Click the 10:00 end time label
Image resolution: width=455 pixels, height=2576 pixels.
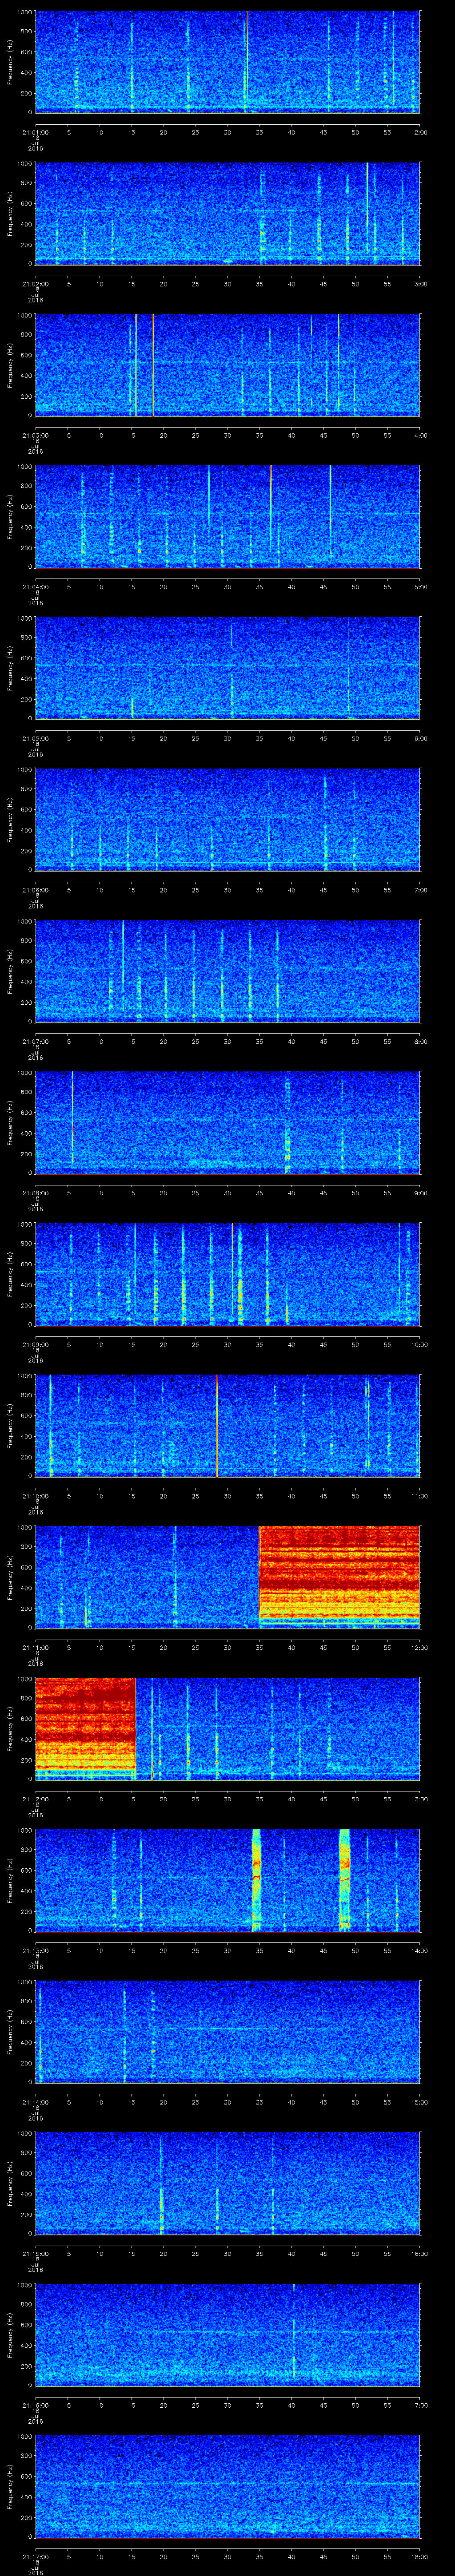(x=419, y=1344)
